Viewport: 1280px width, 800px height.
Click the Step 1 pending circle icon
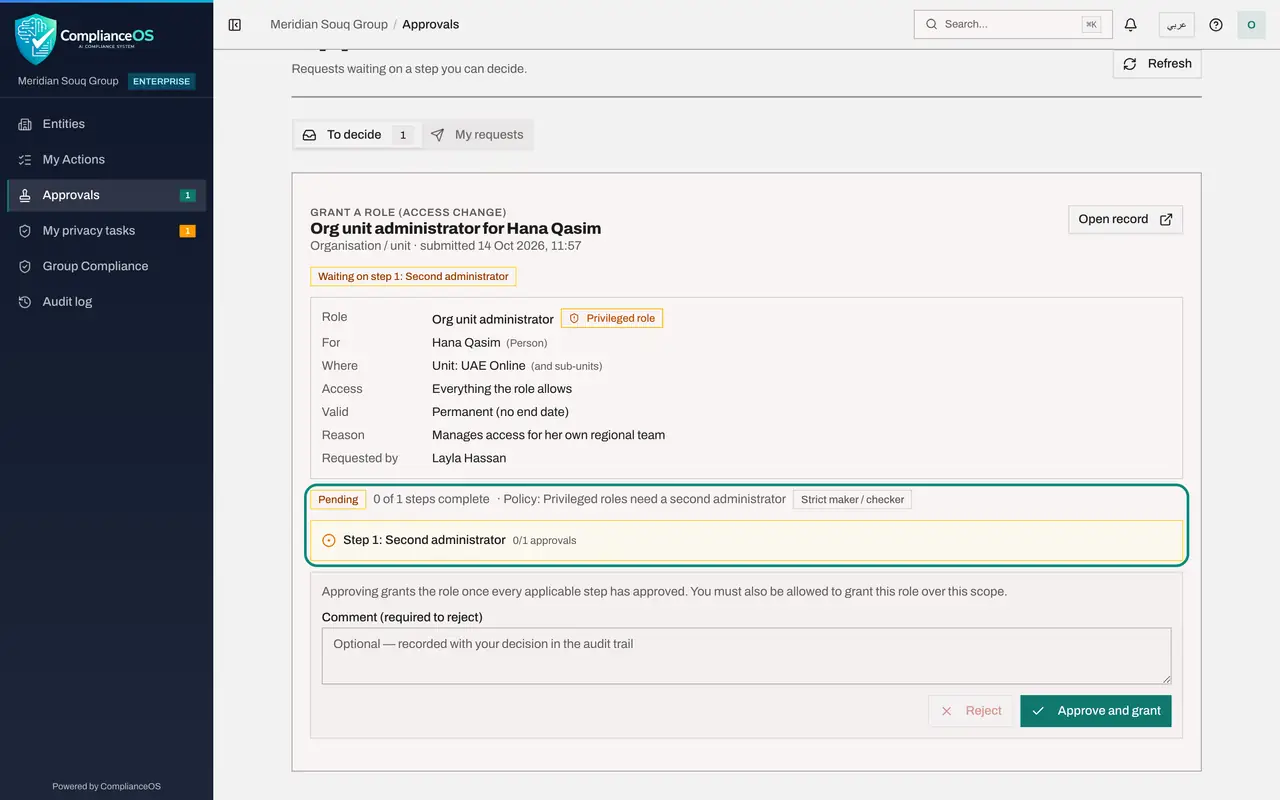[x=329, y=540]
